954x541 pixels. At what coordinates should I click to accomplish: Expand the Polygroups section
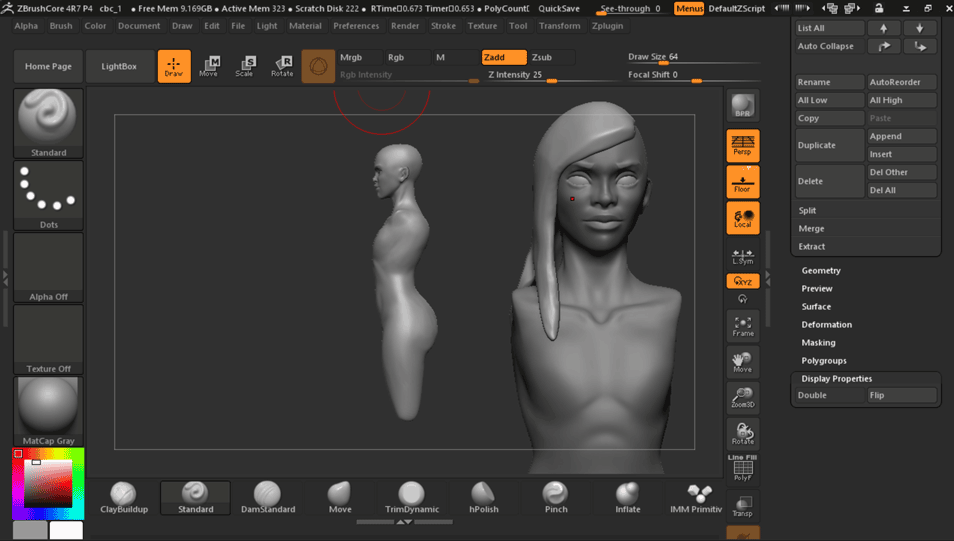click(823, 360)
